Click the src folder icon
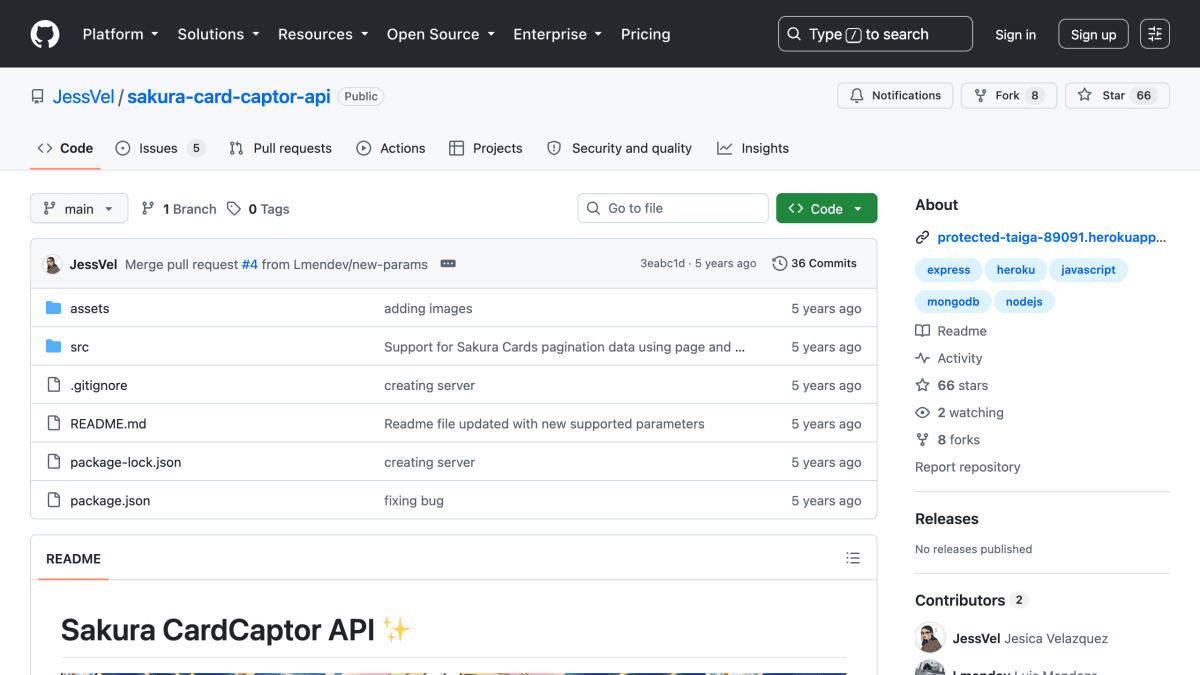 (54, 347)
